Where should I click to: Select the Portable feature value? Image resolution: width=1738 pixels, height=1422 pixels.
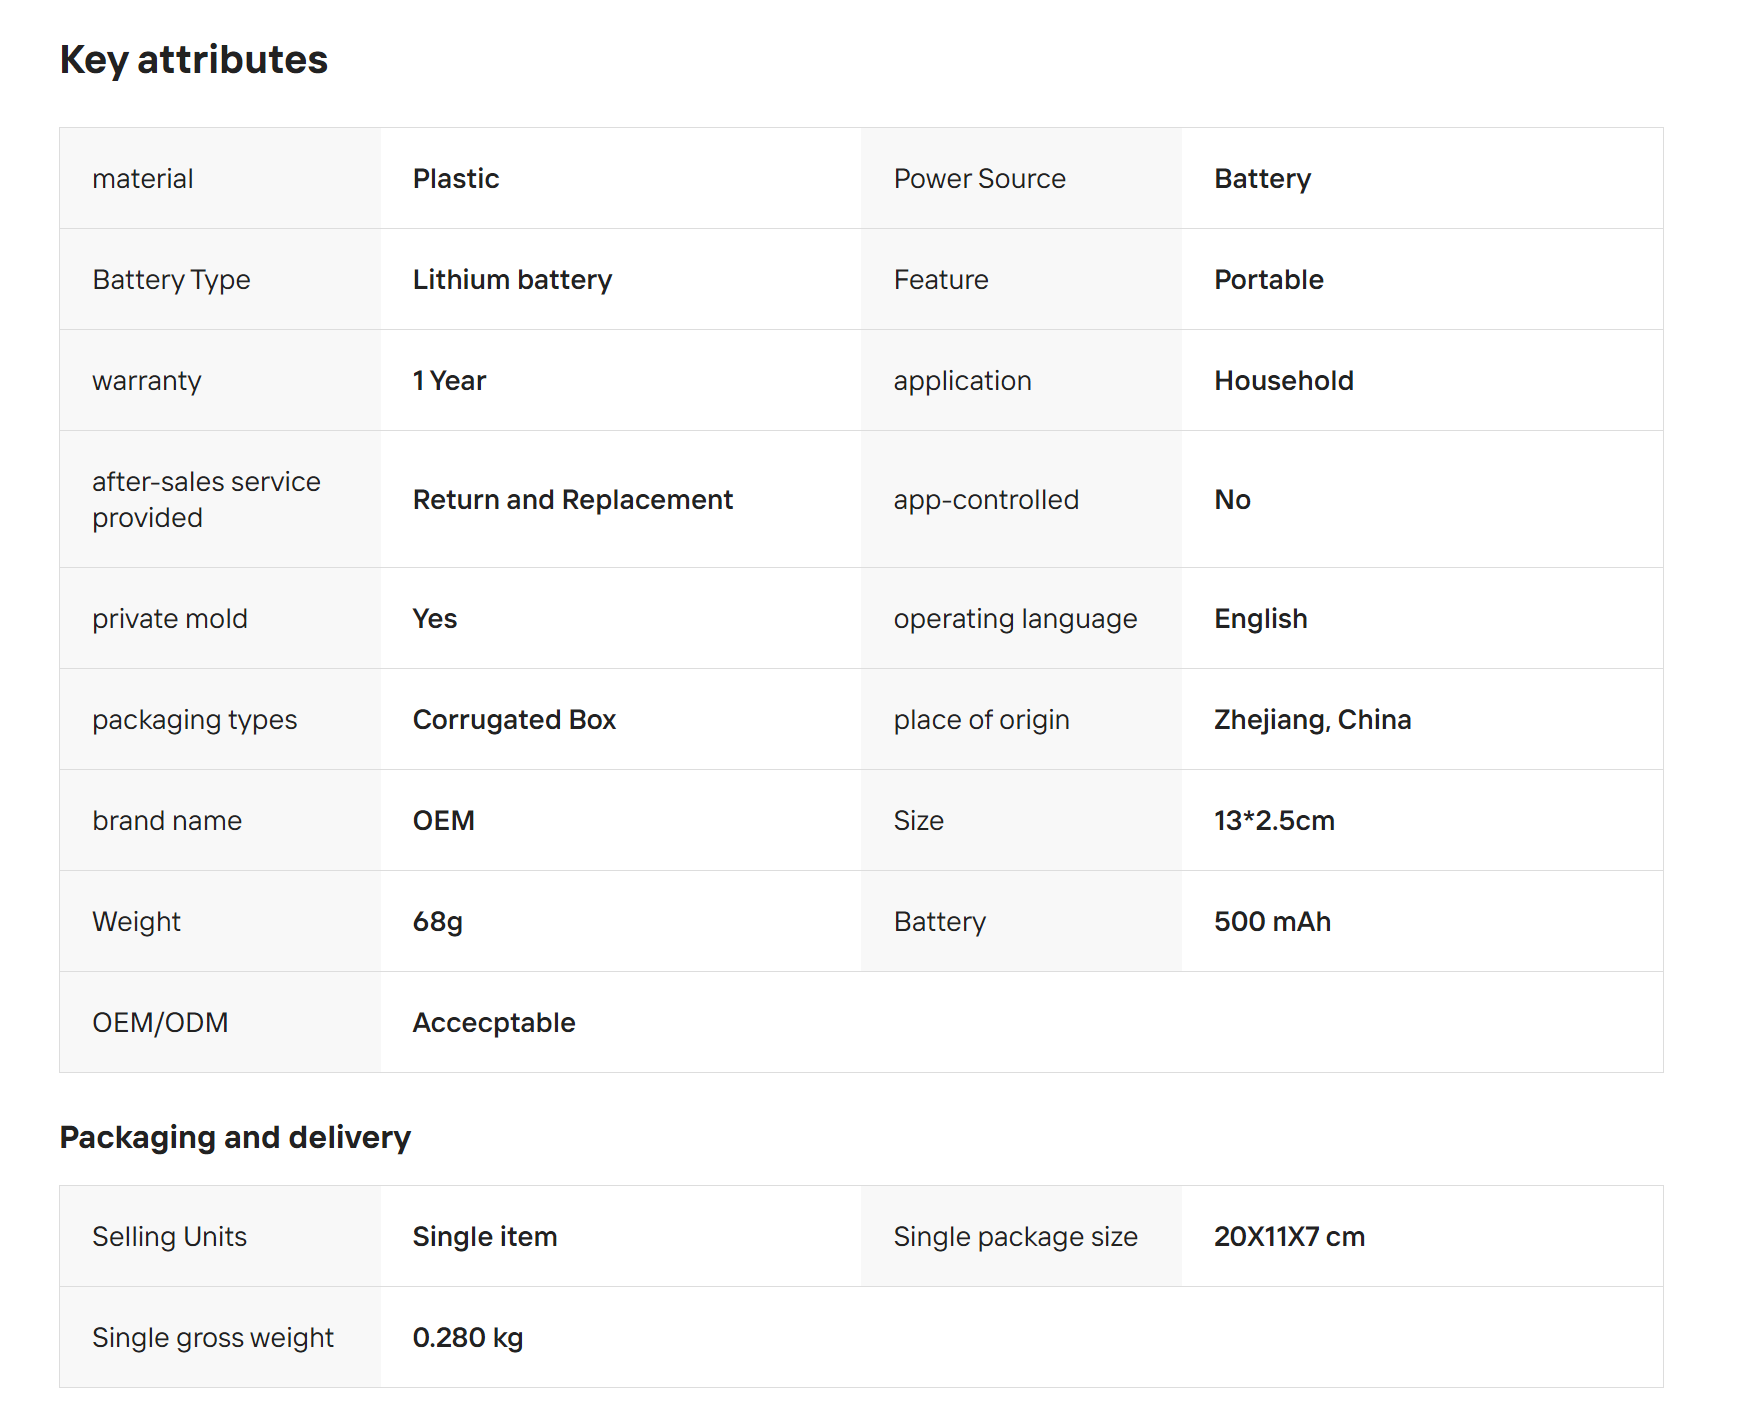[x=1268, y=280]
